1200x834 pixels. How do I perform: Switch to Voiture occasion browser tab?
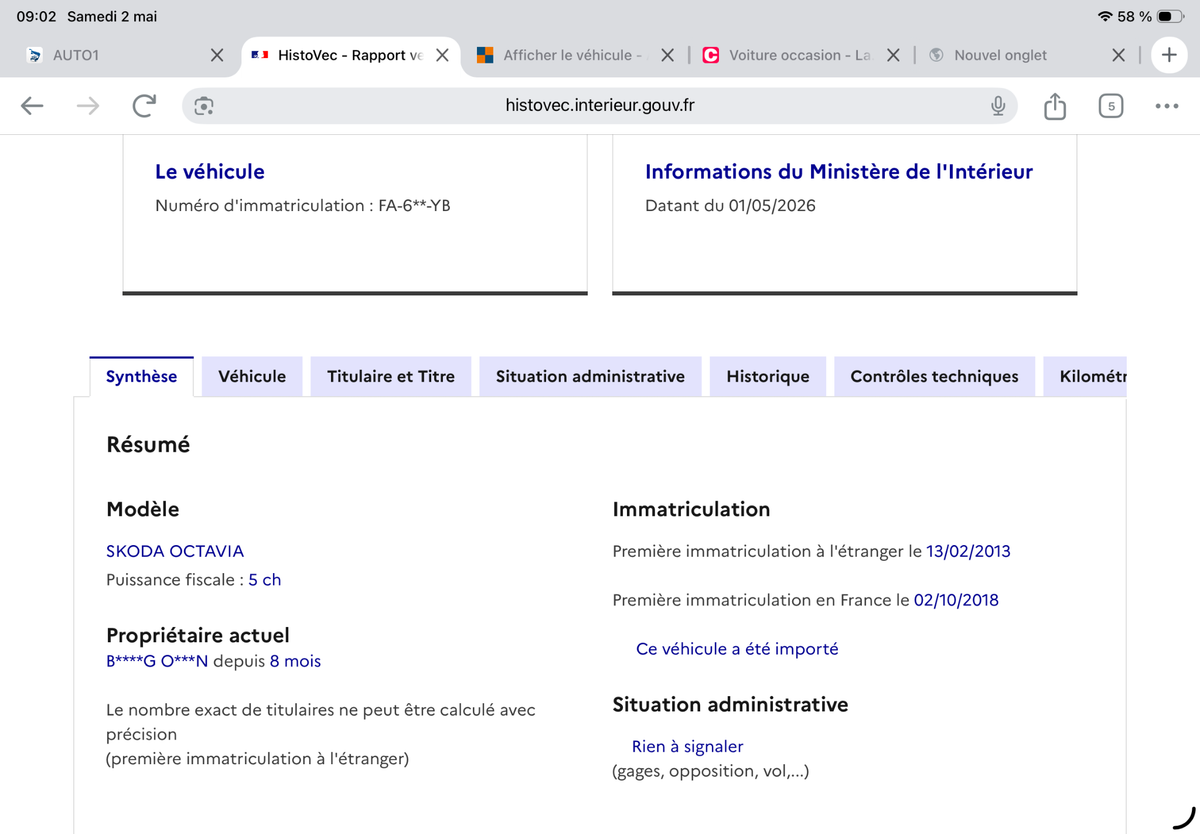point(792,55)
